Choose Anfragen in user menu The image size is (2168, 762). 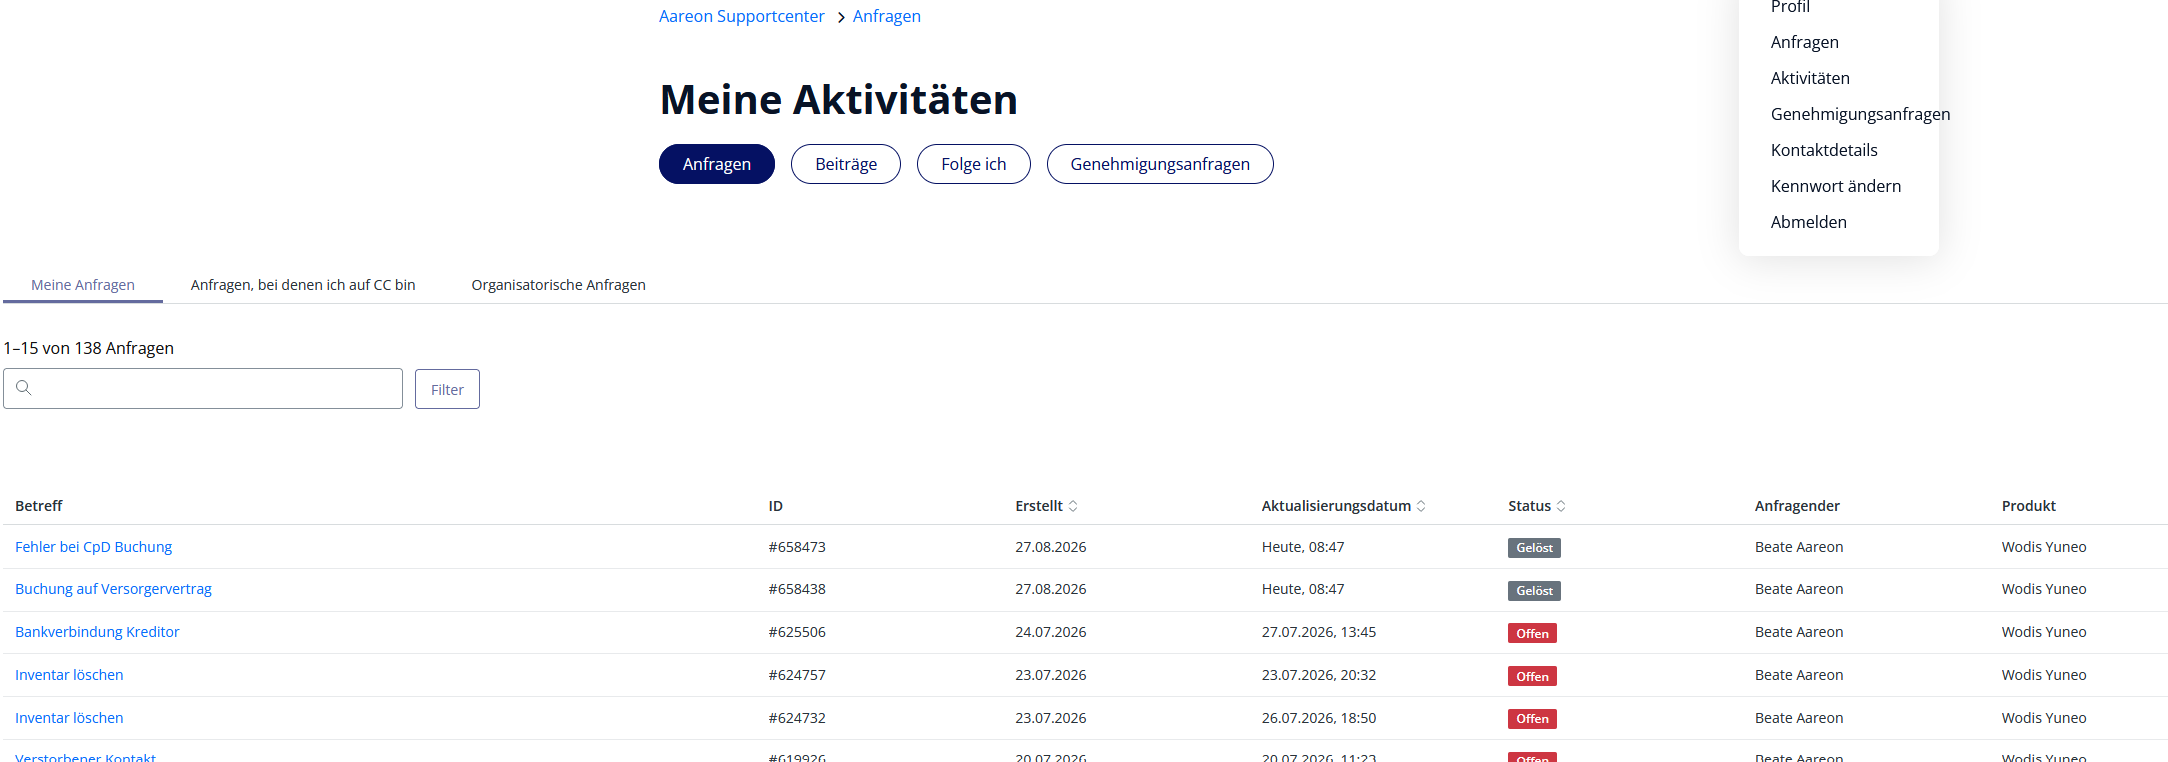tap(1804, 42)
